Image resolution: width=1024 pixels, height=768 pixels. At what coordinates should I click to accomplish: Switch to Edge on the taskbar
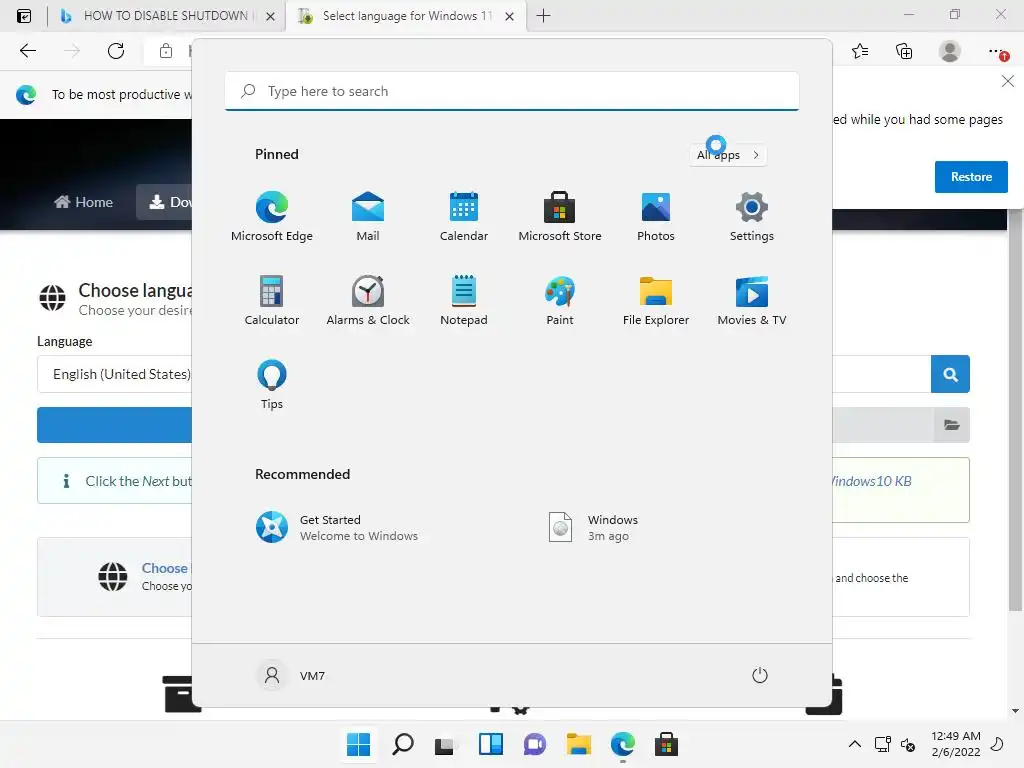622,744
